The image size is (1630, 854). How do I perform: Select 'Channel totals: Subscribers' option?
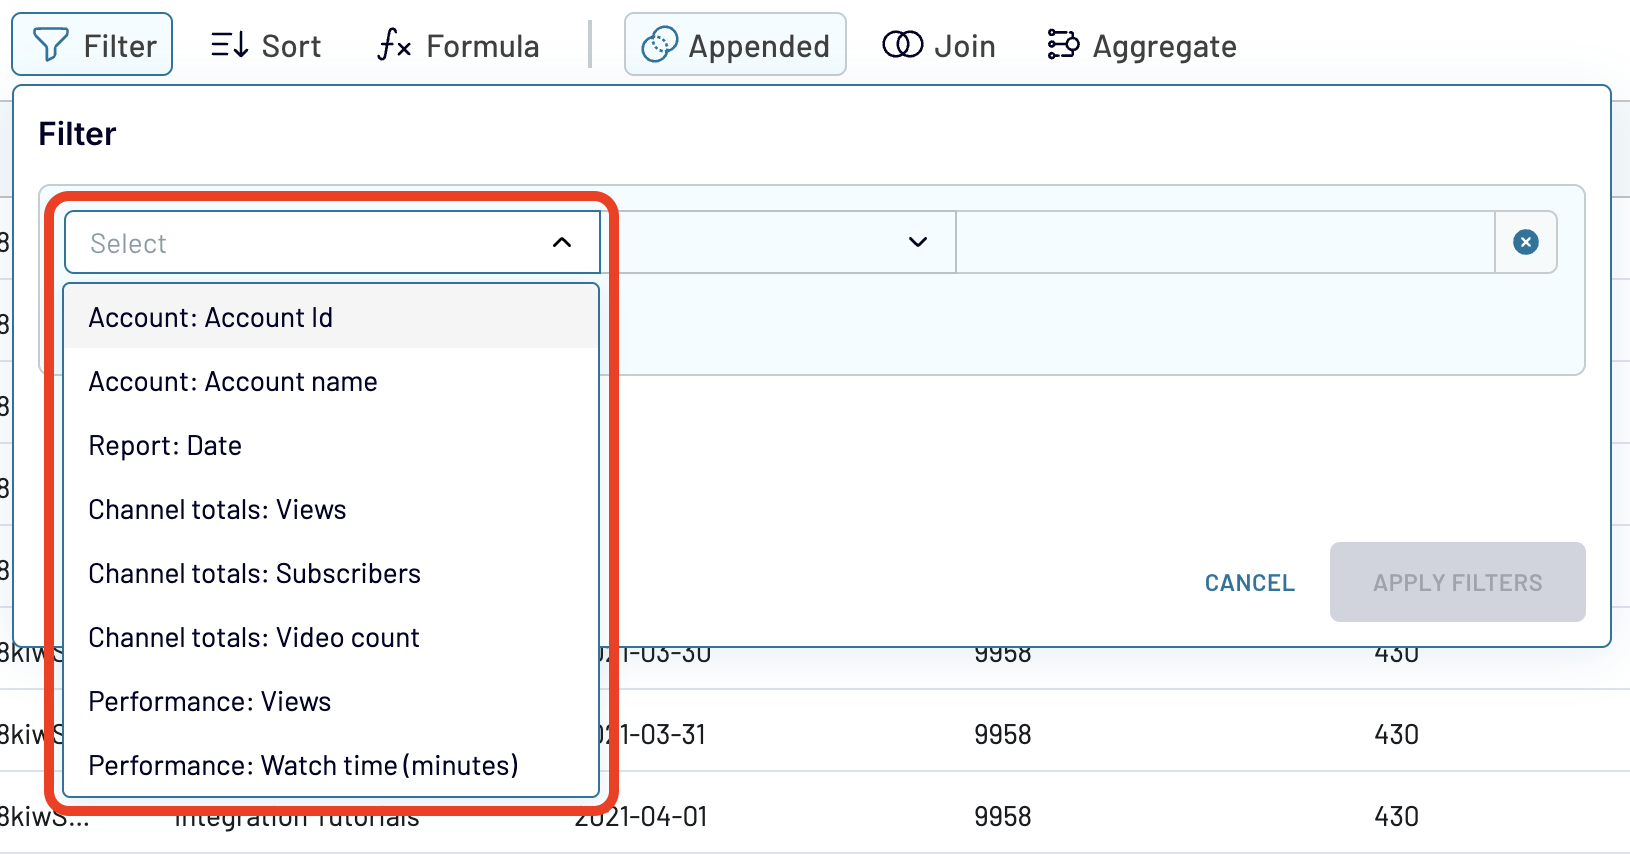pyautogui.click(x=254, y=574)
